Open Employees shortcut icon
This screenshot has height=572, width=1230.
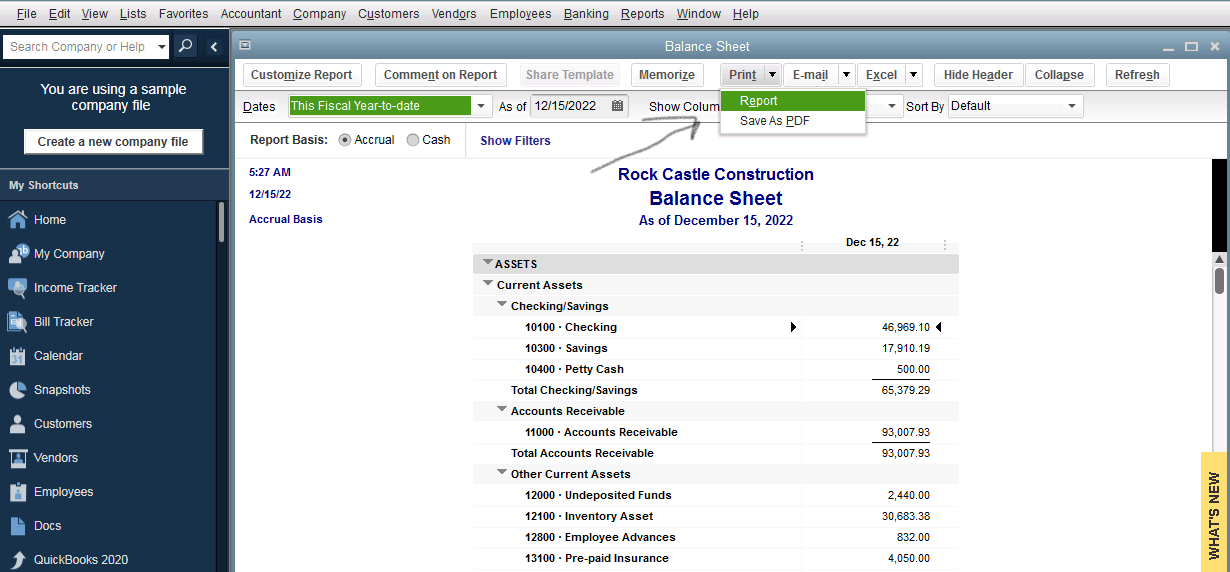click(x=18, y=492)
